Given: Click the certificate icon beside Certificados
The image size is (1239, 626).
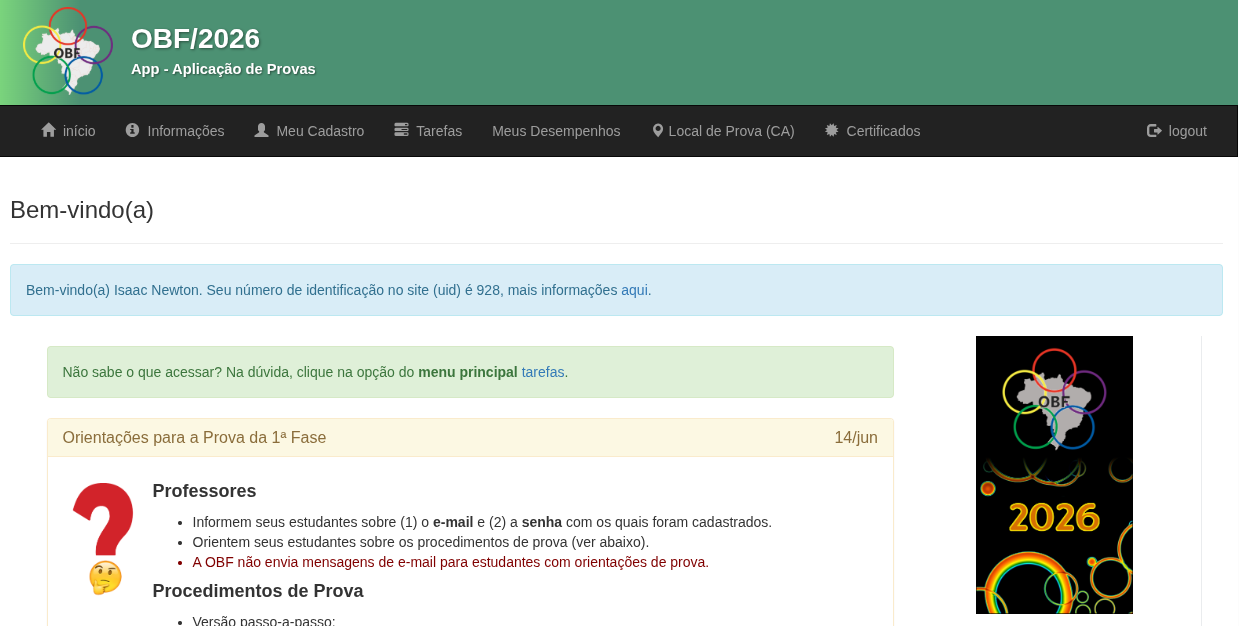Looking at the screenshot, I should tap(832, 130).
